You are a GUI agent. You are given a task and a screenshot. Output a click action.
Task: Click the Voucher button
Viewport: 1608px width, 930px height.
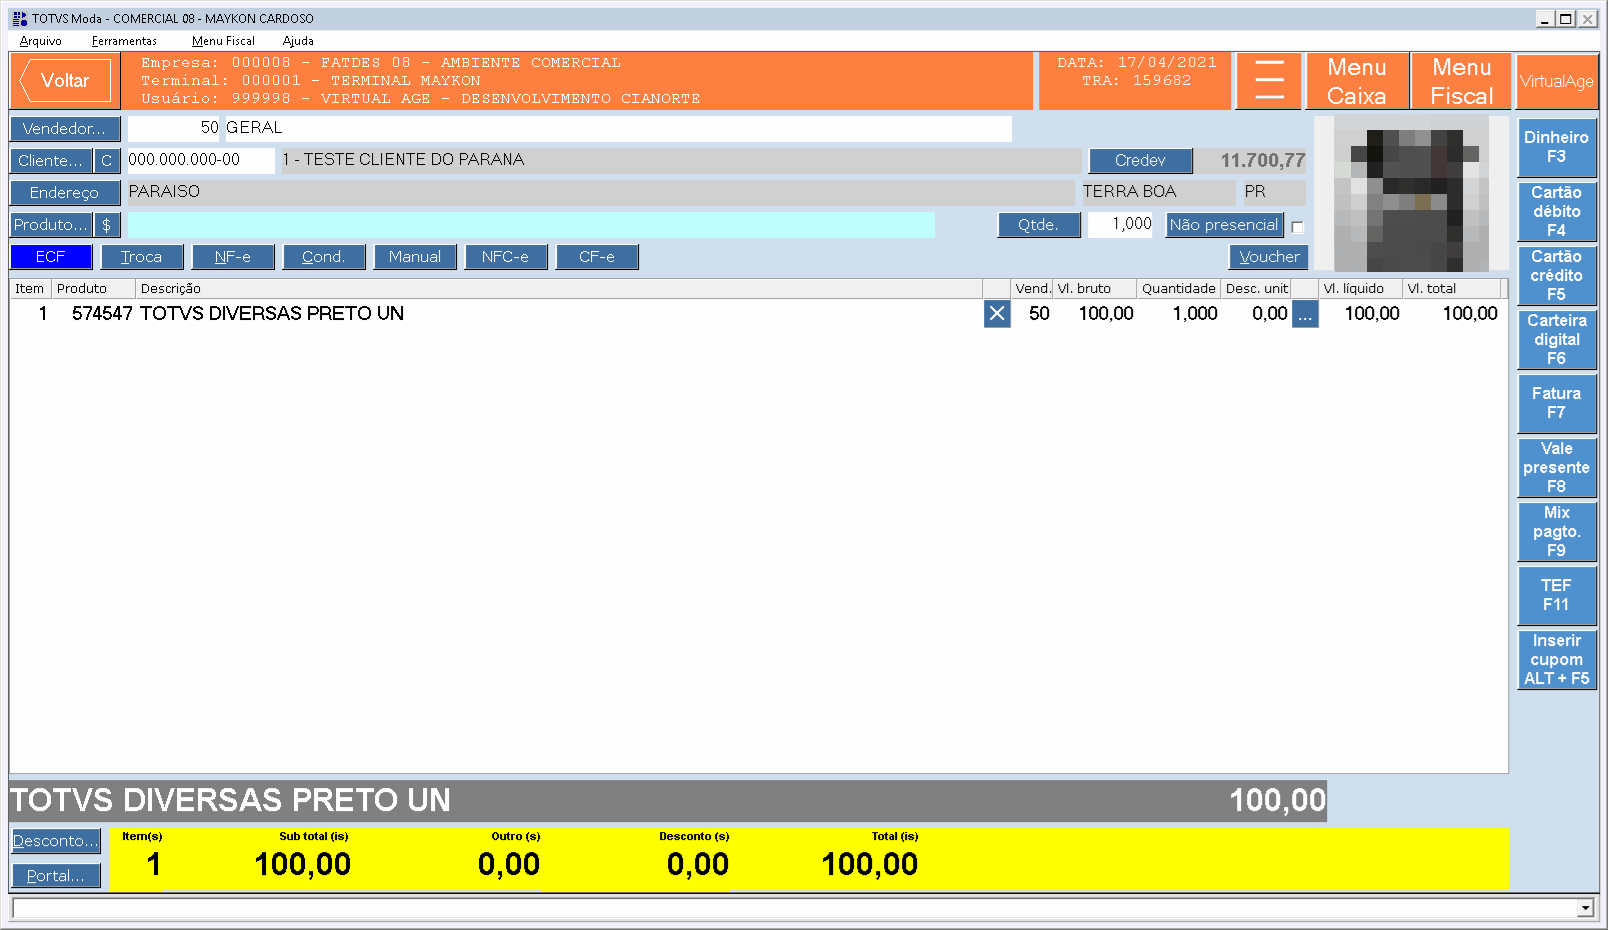[1269, 257]
